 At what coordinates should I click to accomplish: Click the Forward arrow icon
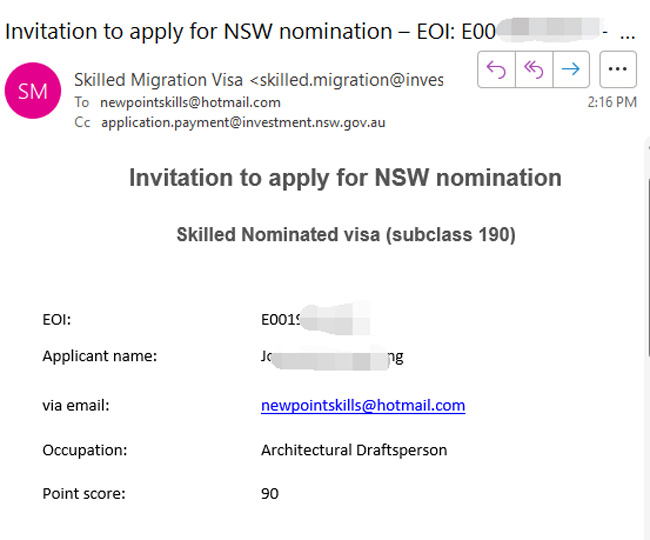[571, 69]
